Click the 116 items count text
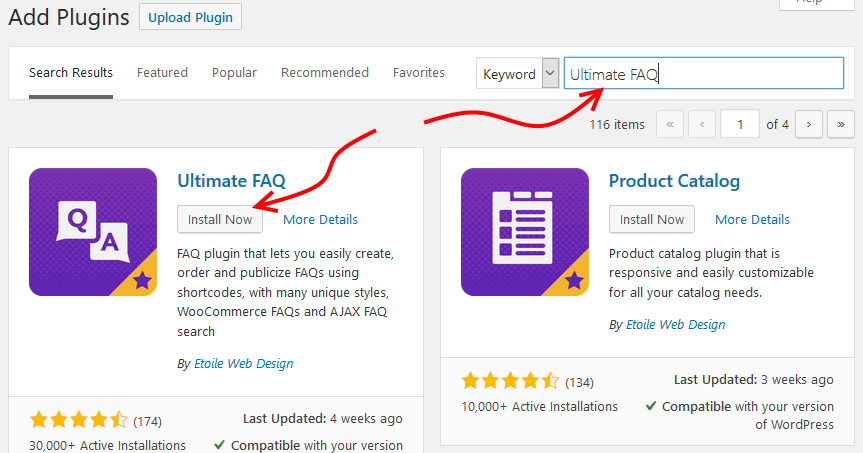 (x=616, y=124)
